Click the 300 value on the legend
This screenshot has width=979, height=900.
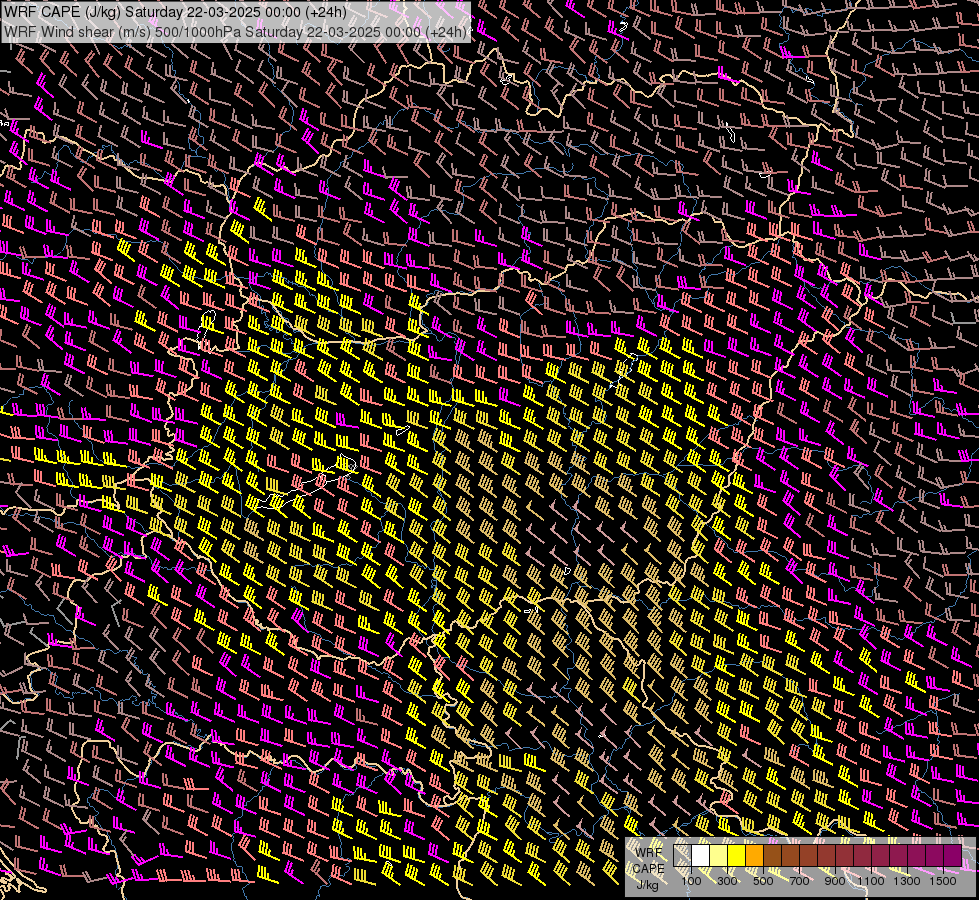tap(727, 881)
